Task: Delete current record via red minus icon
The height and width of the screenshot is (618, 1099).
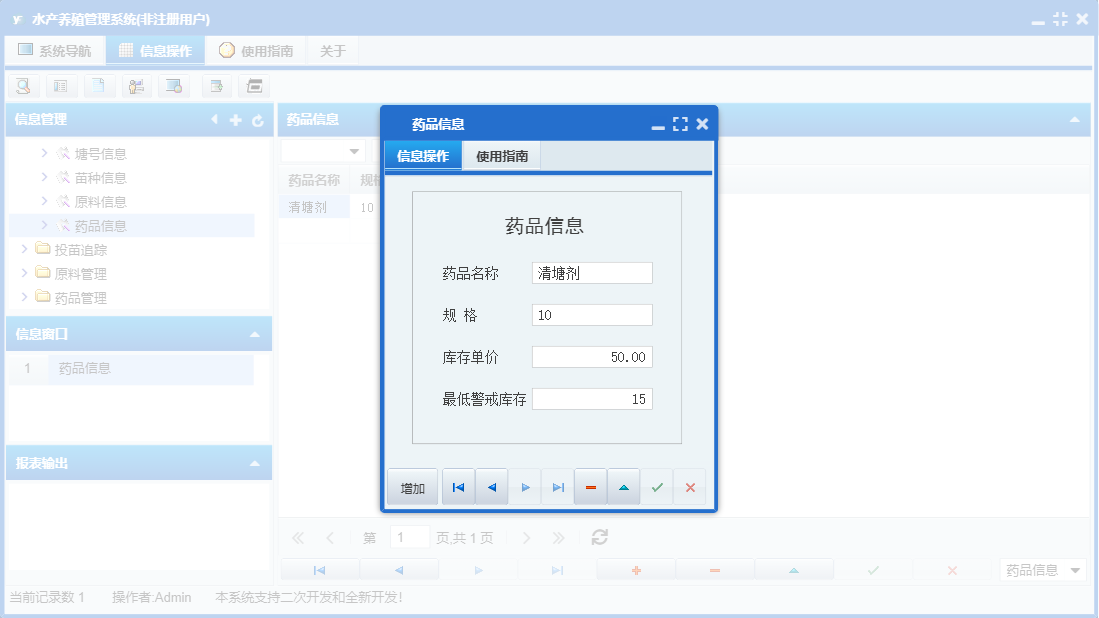Action: point(590,486)
